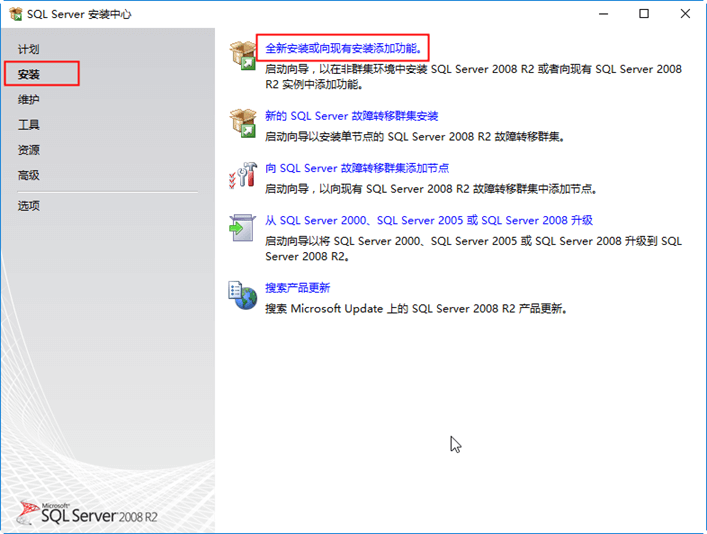Click 全新安装或向现有安装添加功能 link
This screenshot has width=707, height=534.
tap(344, 48)
